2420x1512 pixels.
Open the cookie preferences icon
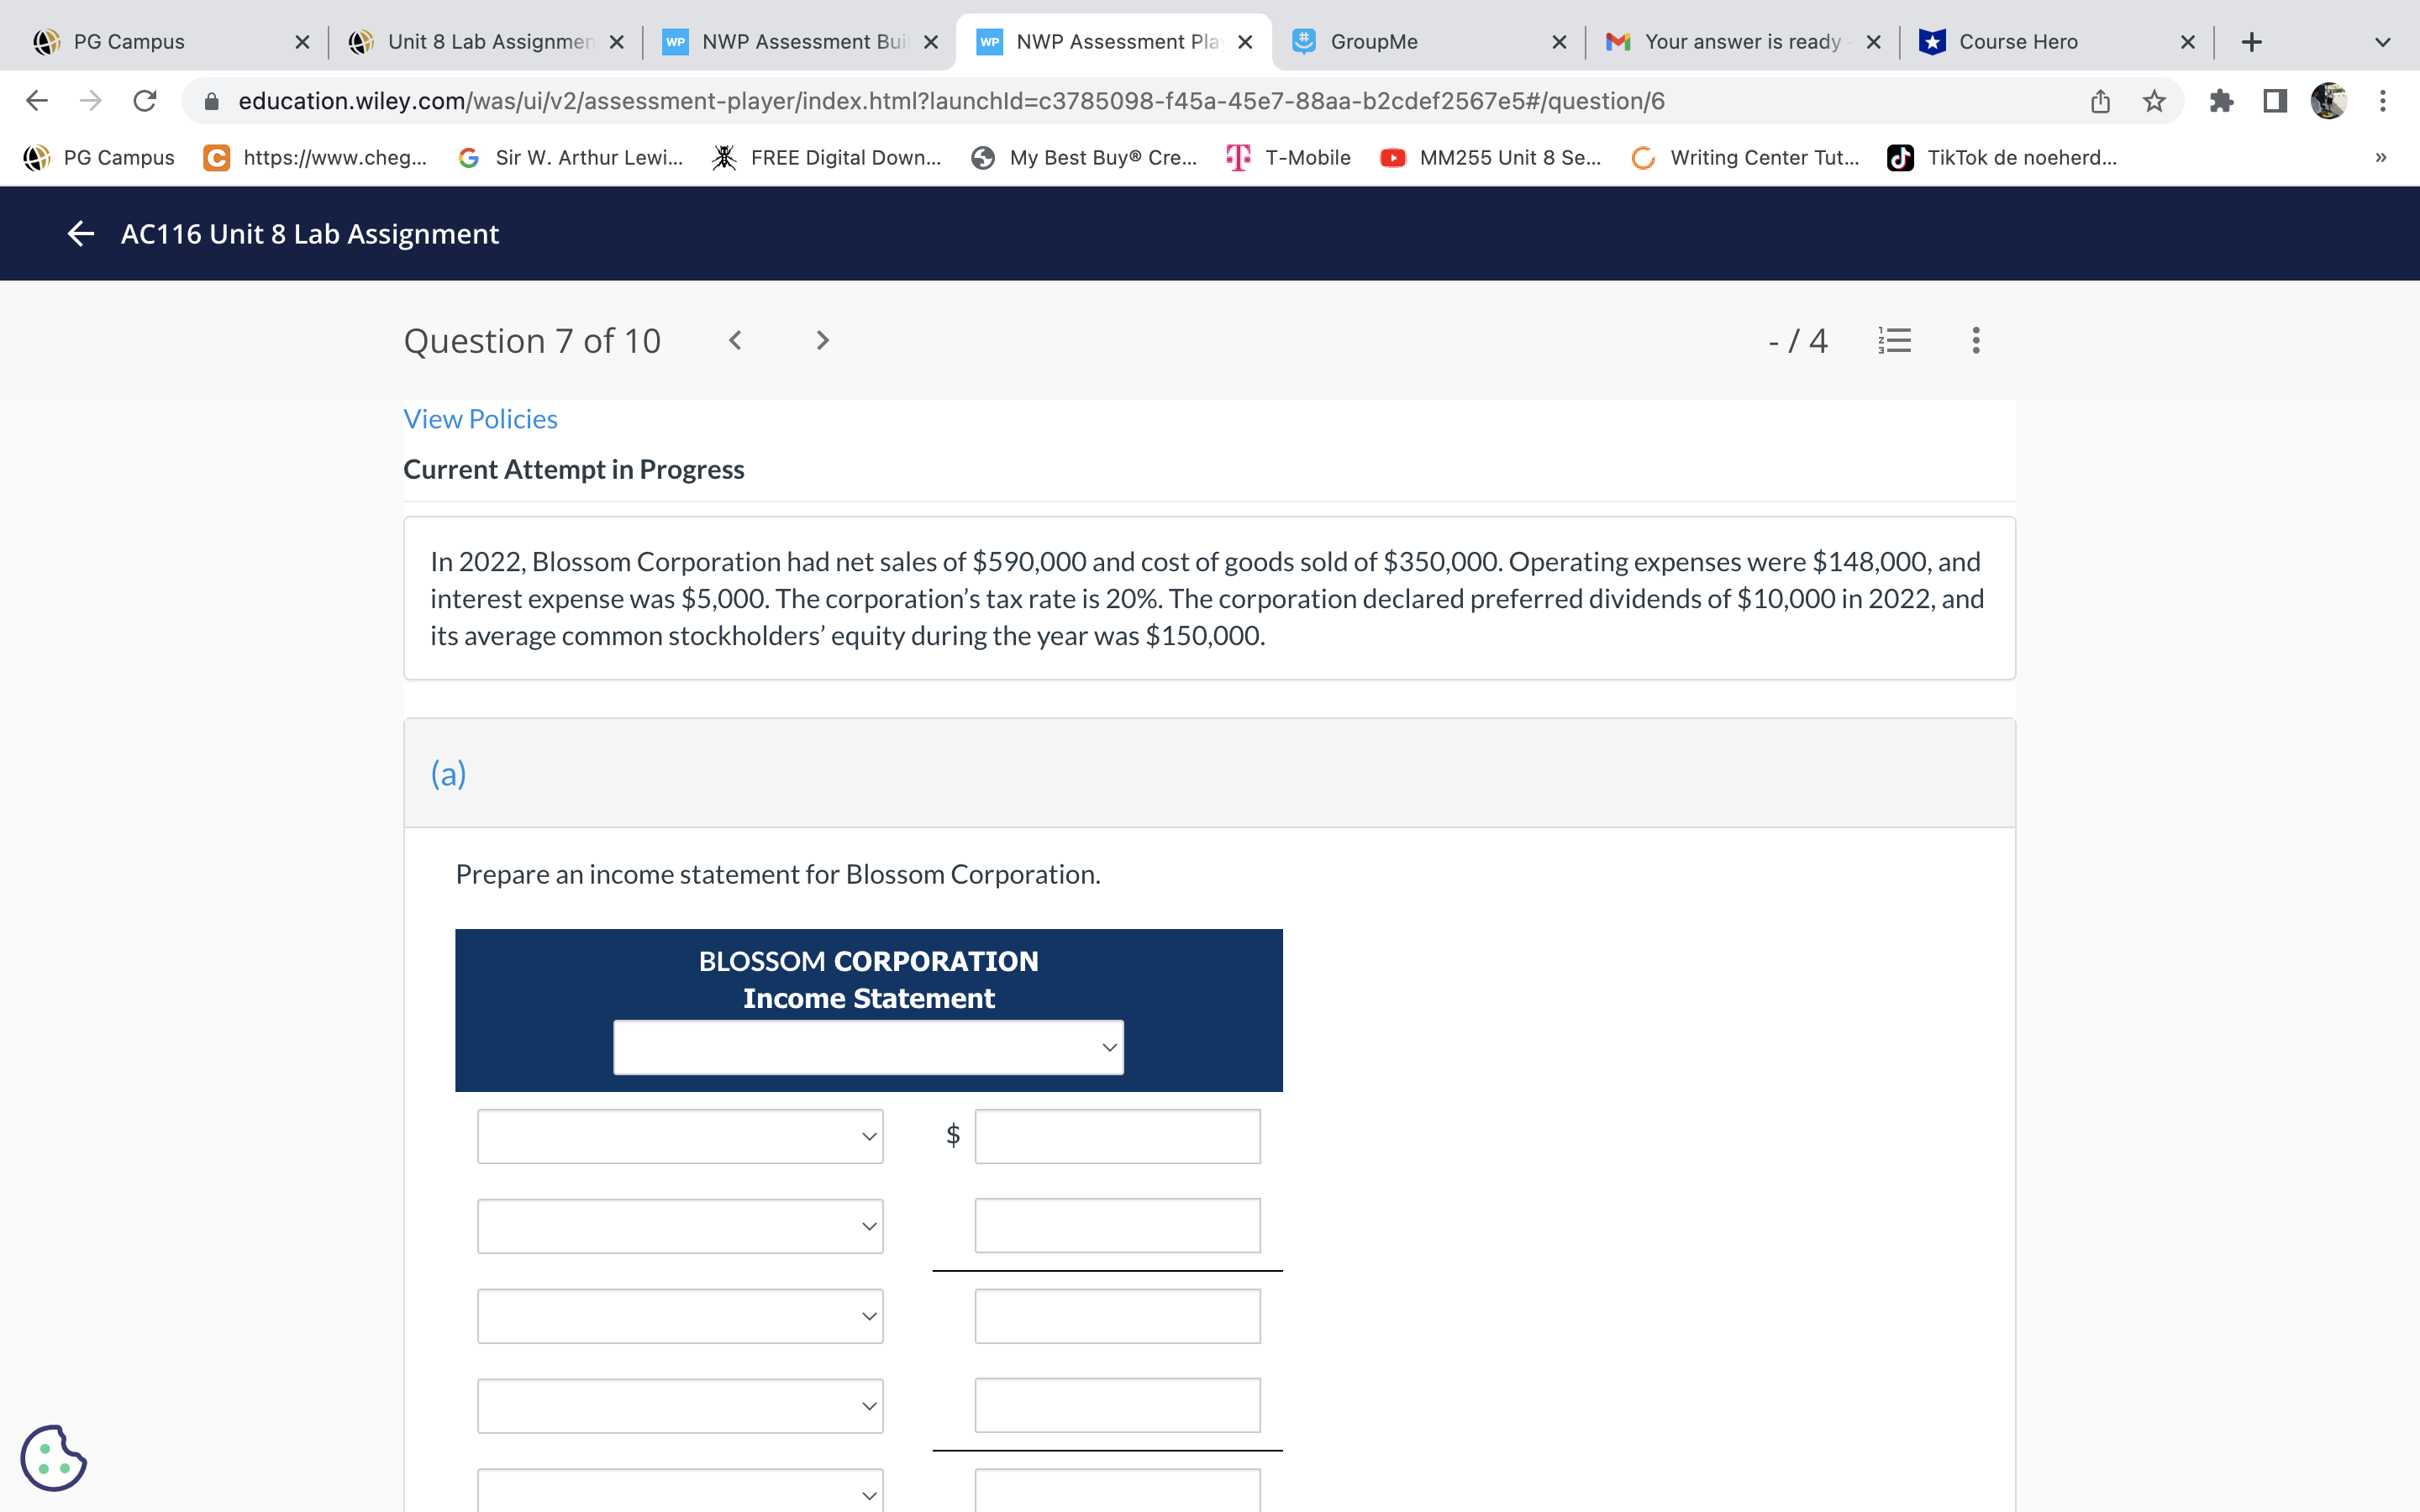pos(53,1458)
